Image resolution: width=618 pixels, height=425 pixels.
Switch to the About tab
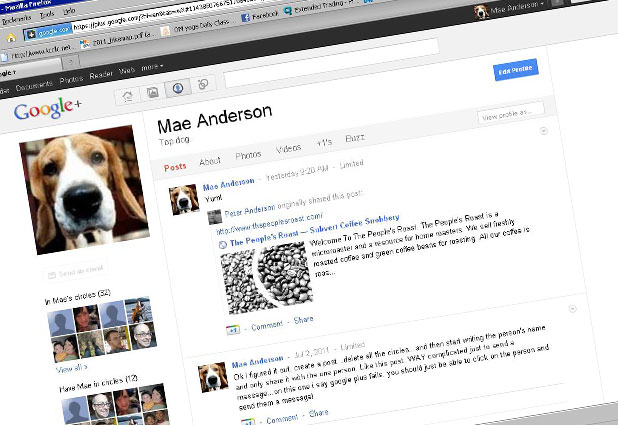210,161
